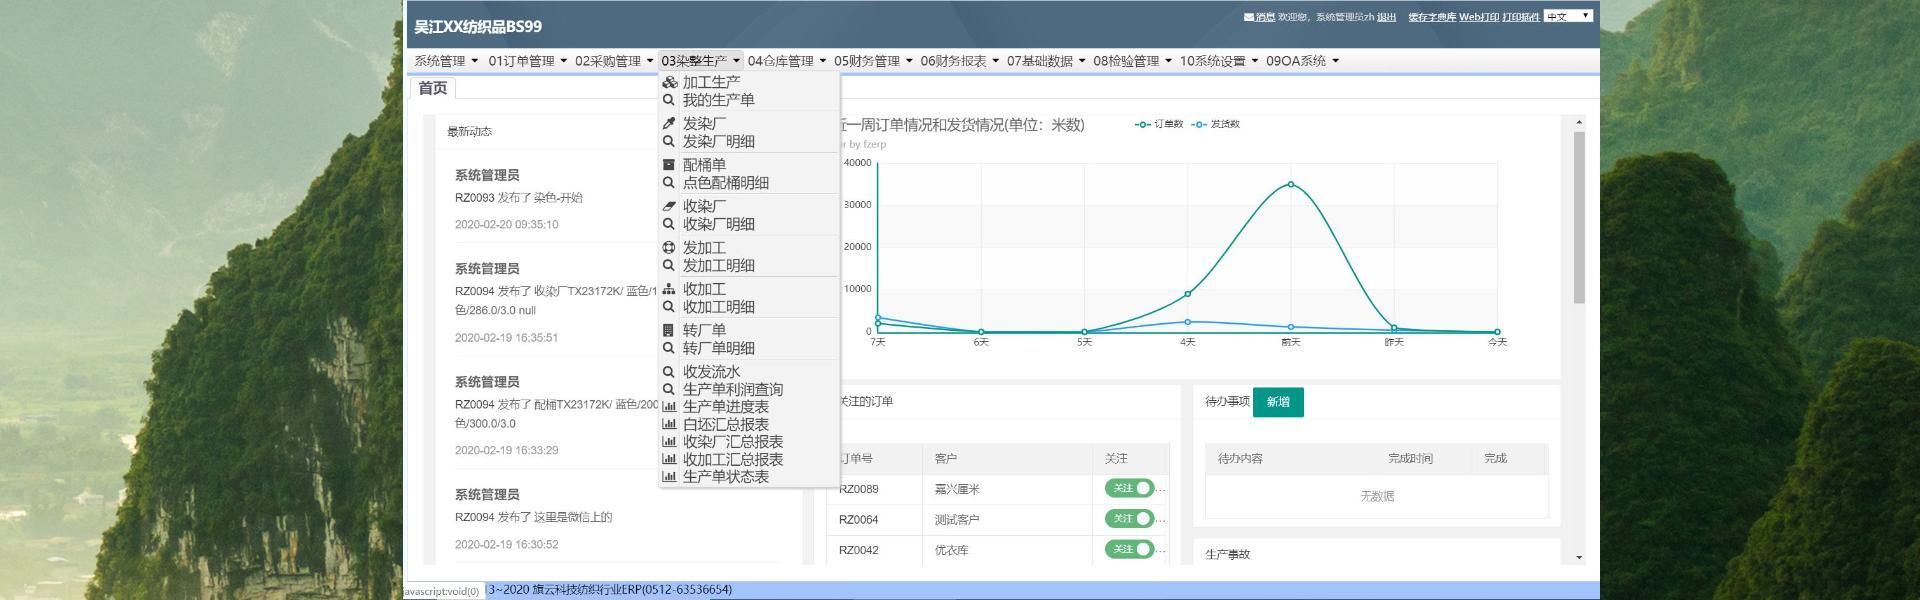This screenshot has width=1920, height=600.
Task: Click the search icon beside 发染厂明细
Action: [669, 142]
